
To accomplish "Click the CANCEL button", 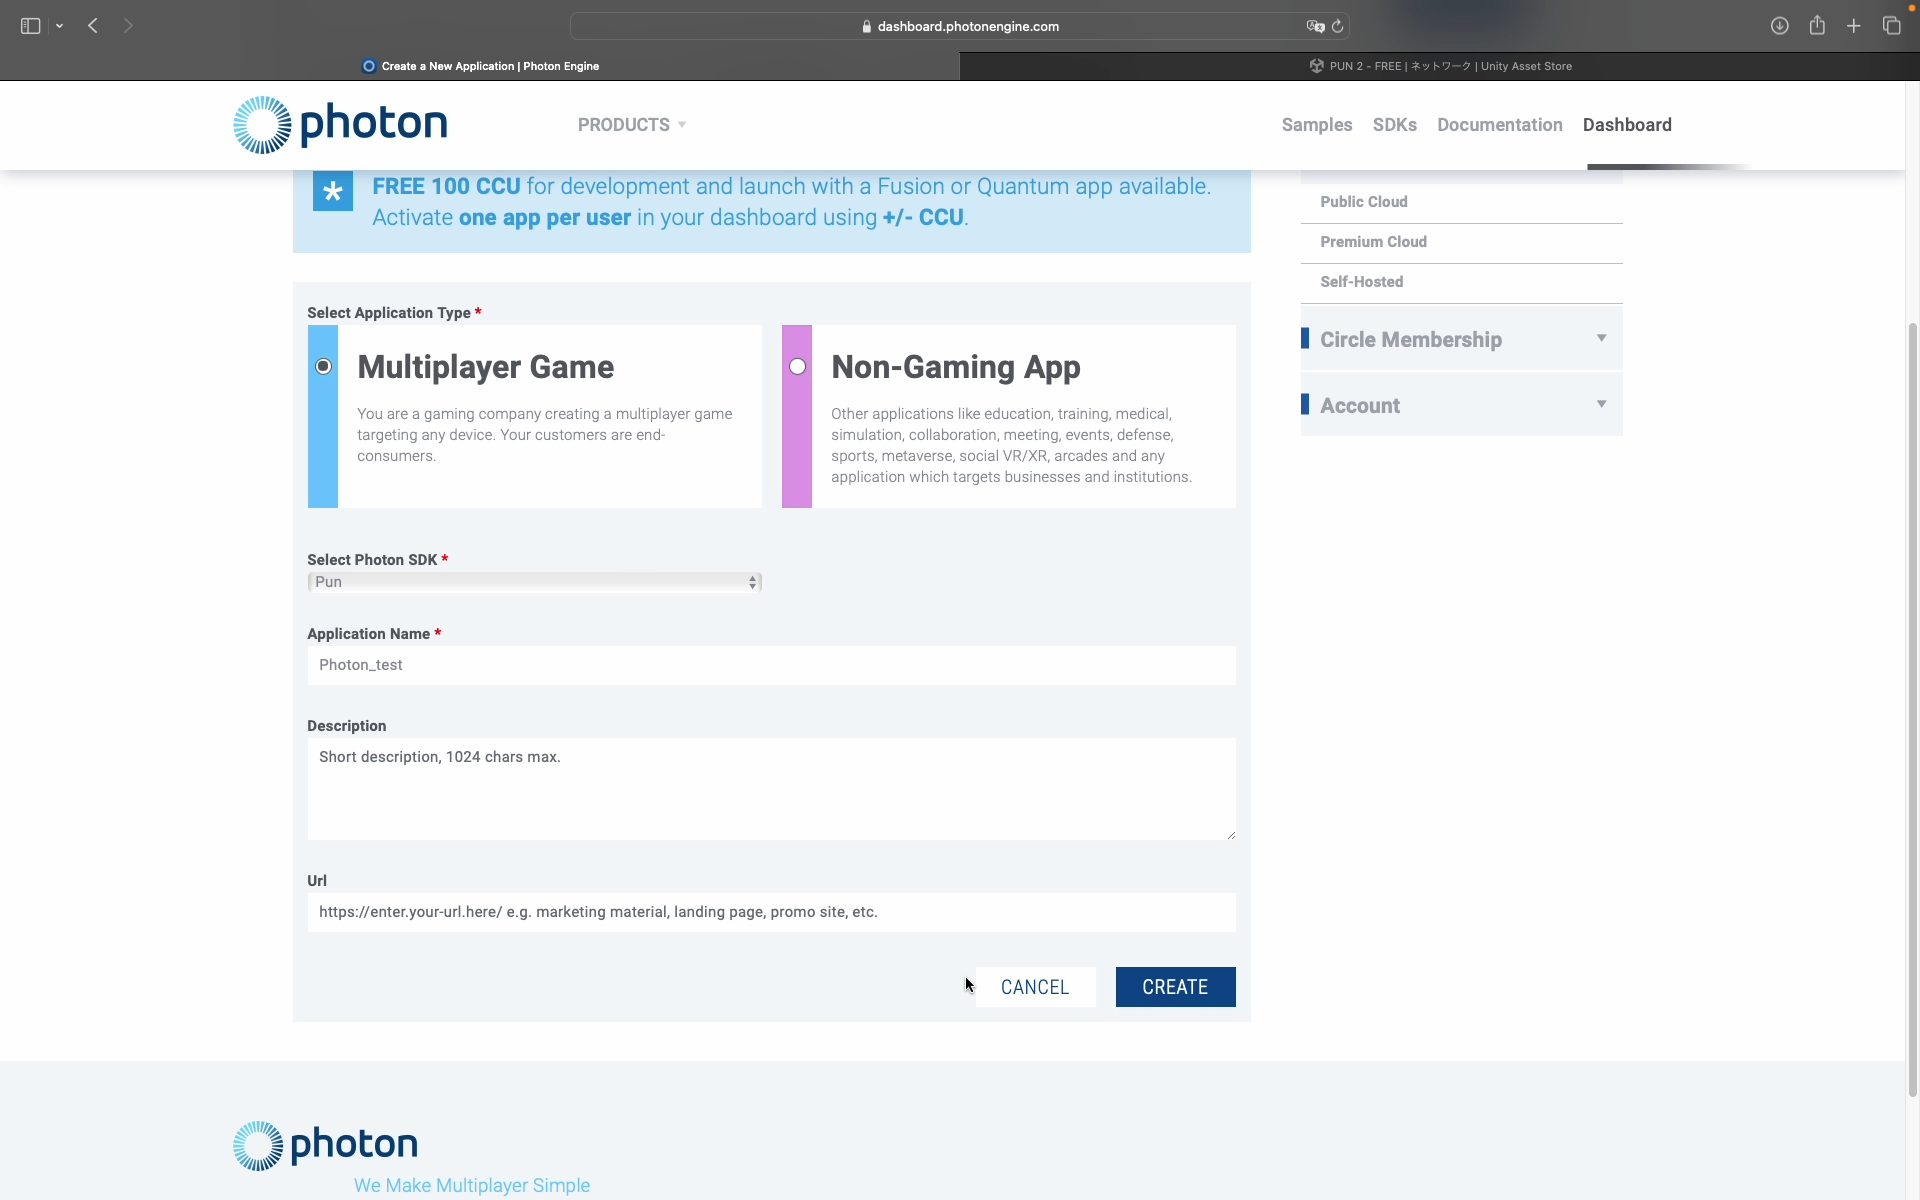I will [1035, 987].
